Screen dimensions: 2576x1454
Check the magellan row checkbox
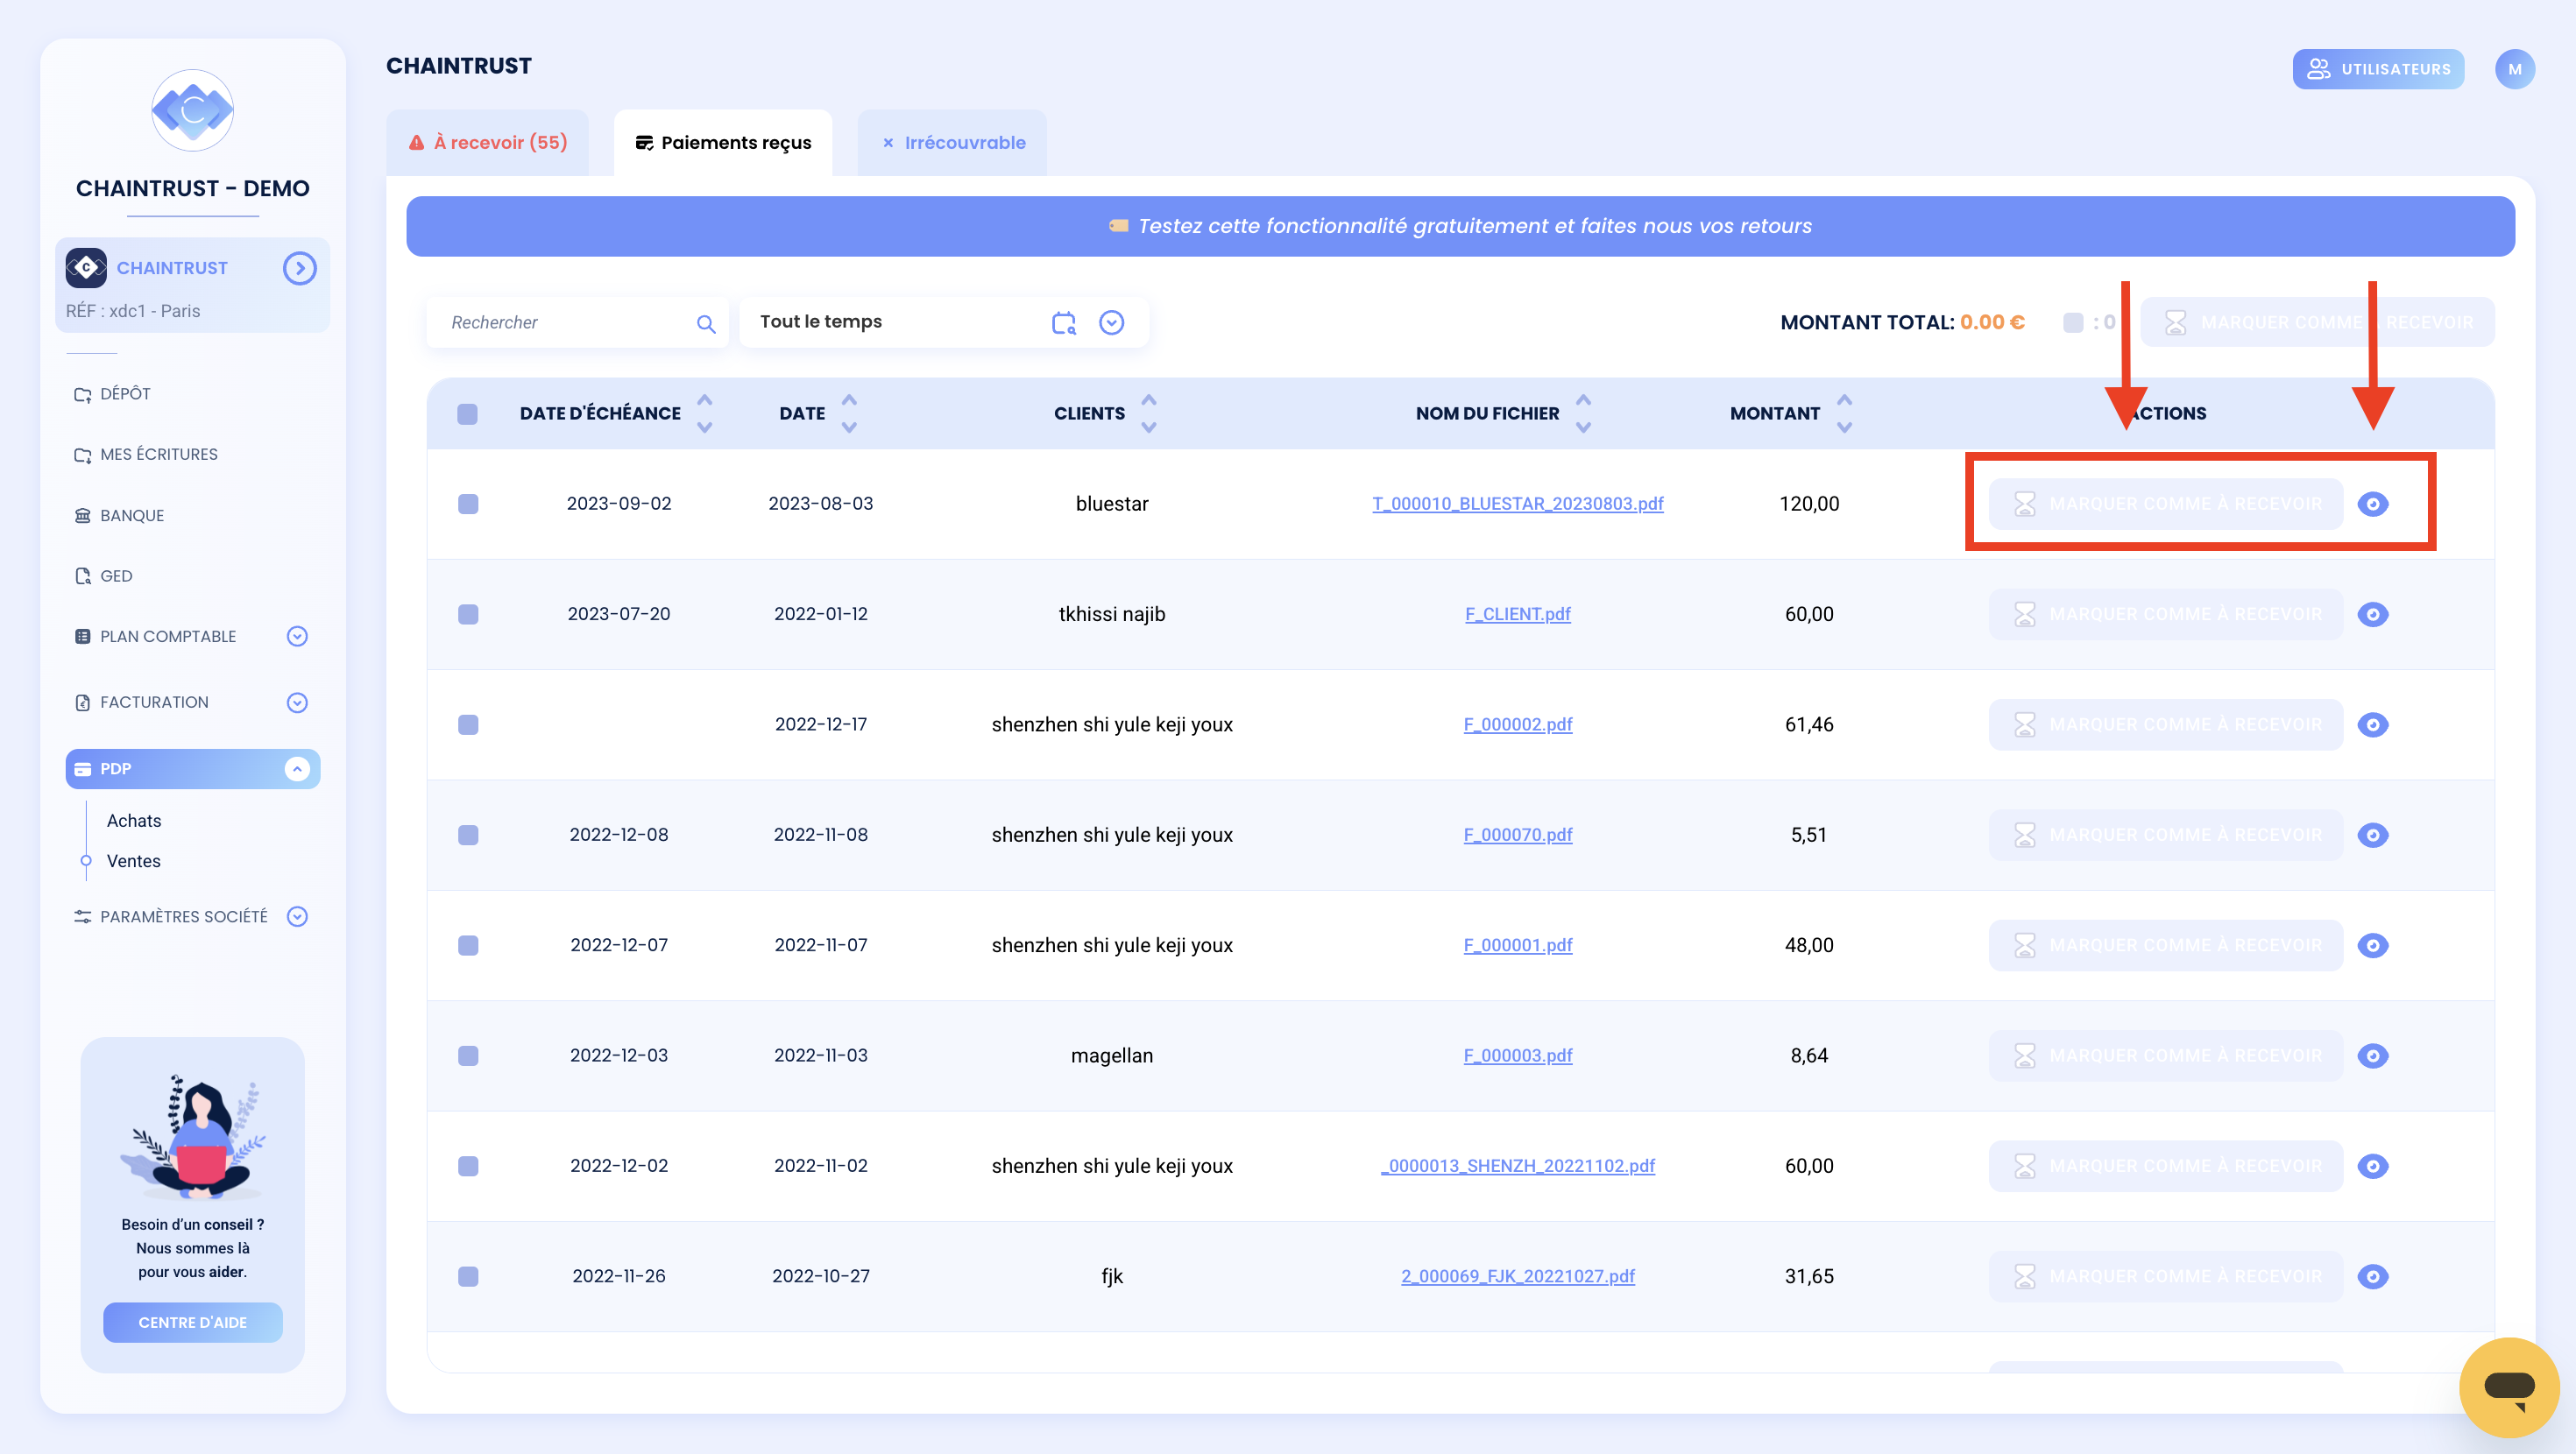(x=468, y=1056)
